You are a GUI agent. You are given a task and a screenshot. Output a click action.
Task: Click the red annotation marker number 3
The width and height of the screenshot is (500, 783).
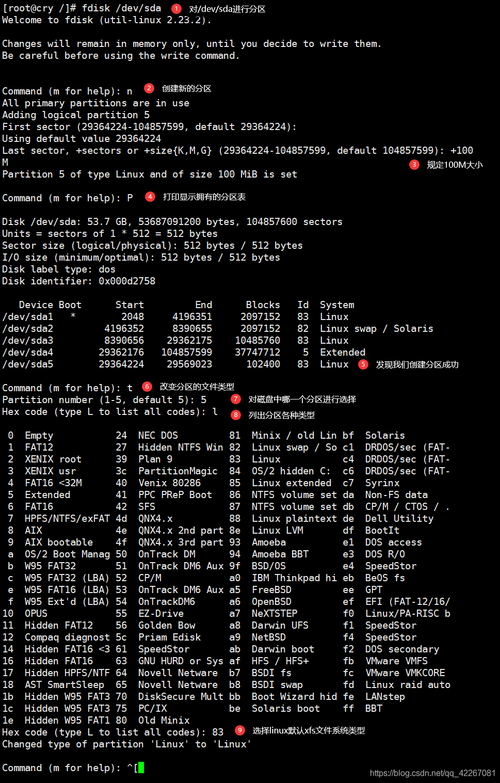(x=414, y=164)
